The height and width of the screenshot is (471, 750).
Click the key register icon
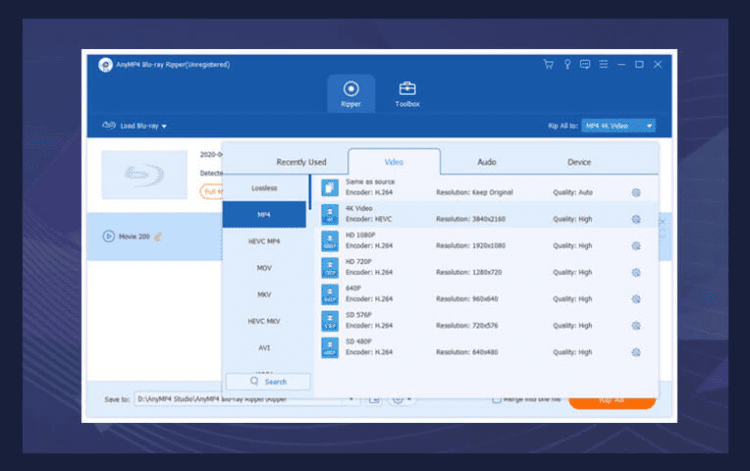pyautogui.click(x=567, y=65)
